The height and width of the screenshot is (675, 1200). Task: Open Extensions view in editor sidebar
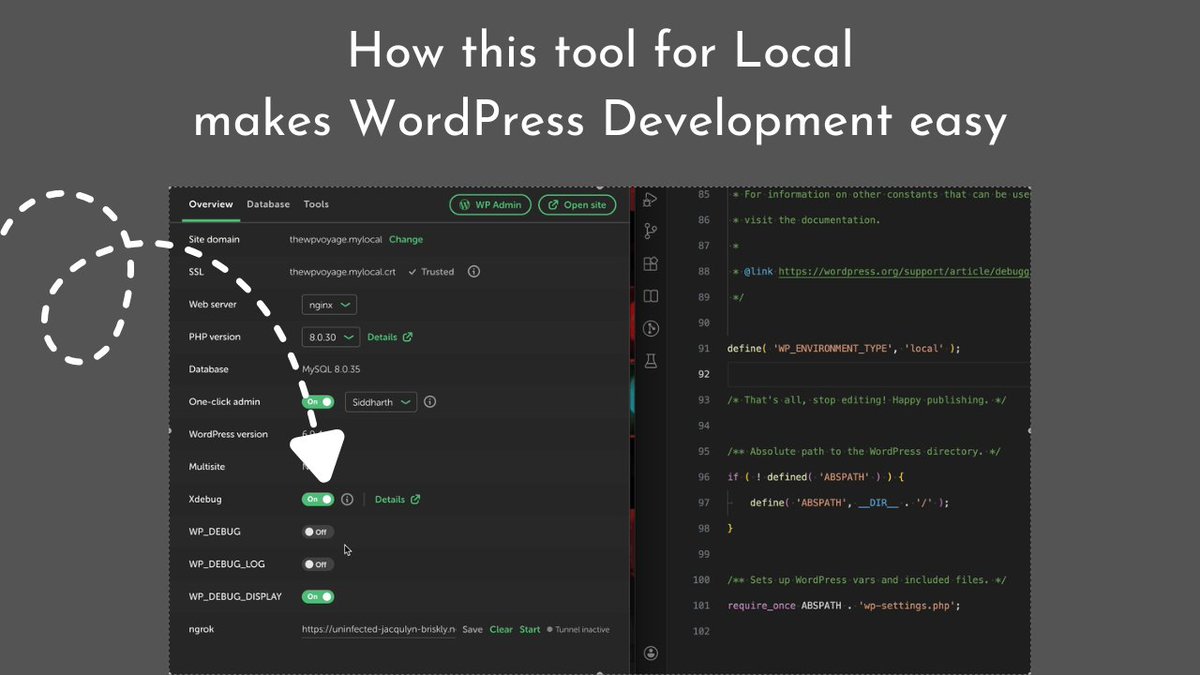[x=650, y=264]
